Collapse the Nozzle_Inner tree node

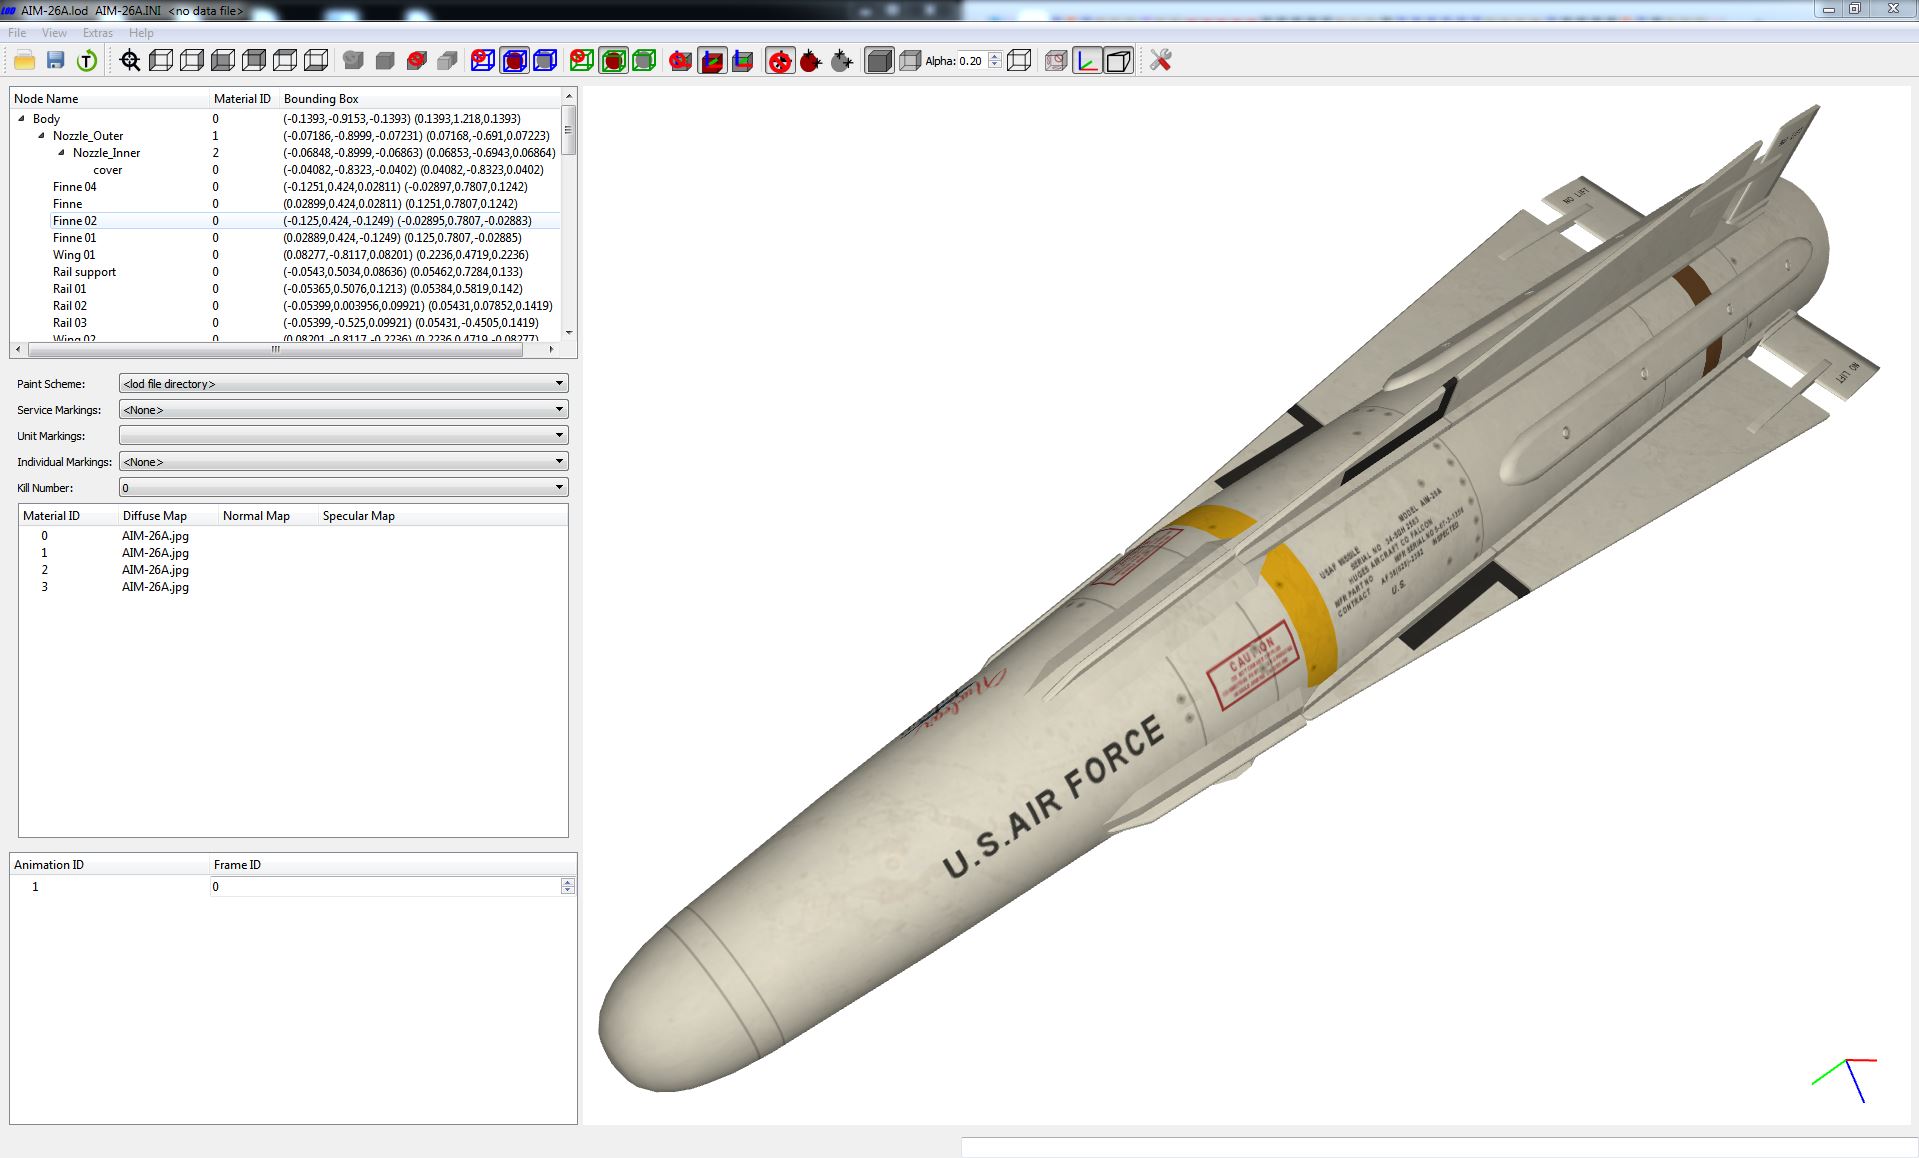pos(62,153)
